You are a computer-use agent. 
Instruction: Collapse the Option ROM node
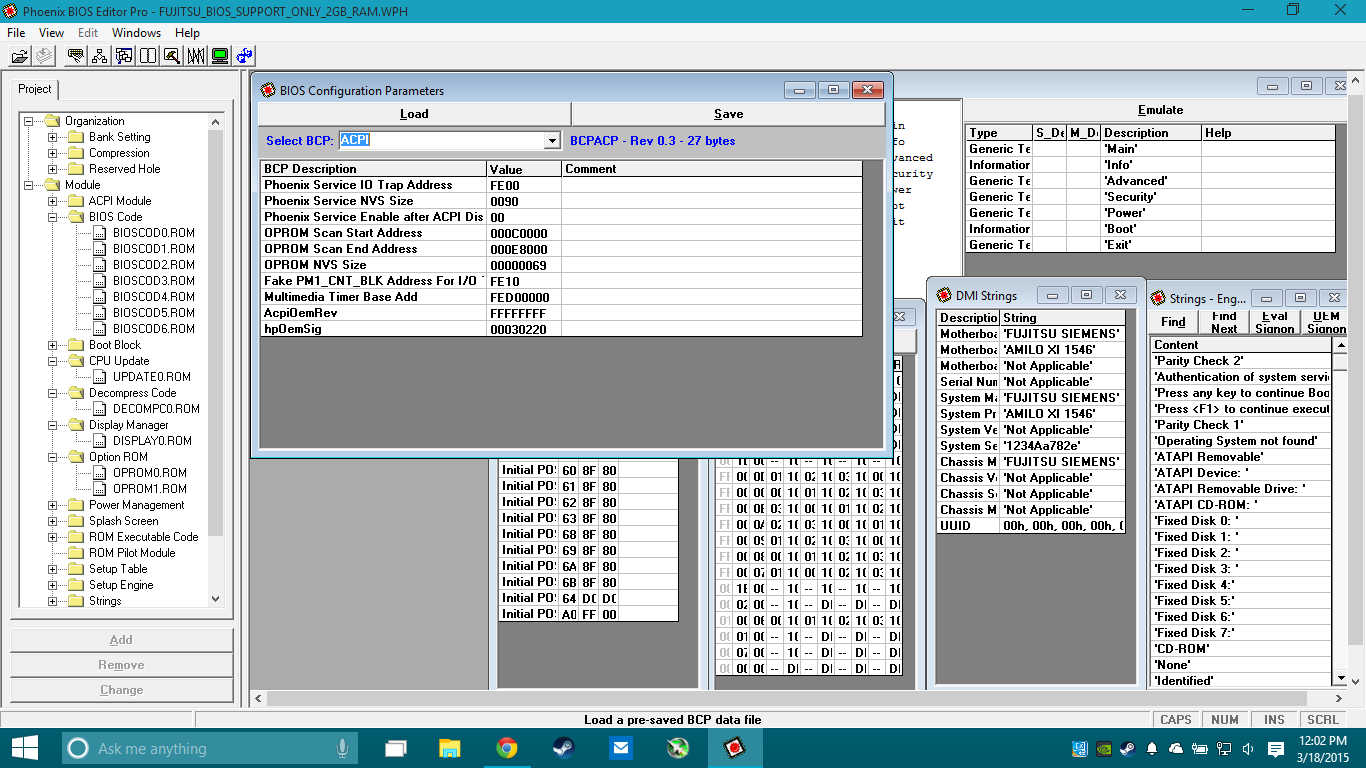pos(52,457)
